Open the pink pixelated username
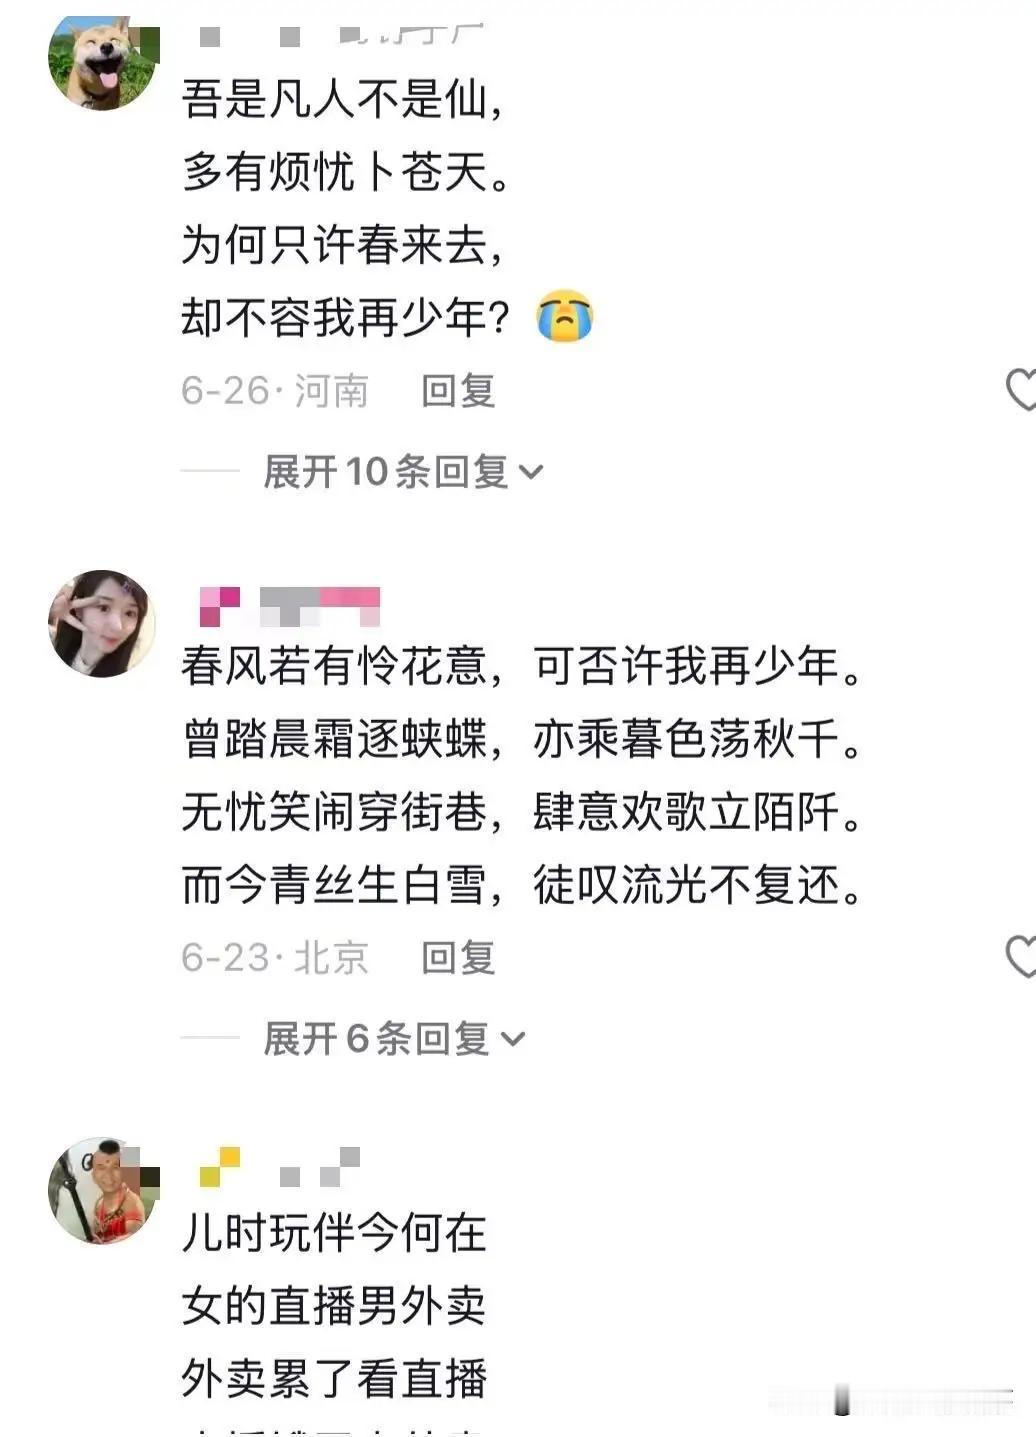 click(290, 606)
